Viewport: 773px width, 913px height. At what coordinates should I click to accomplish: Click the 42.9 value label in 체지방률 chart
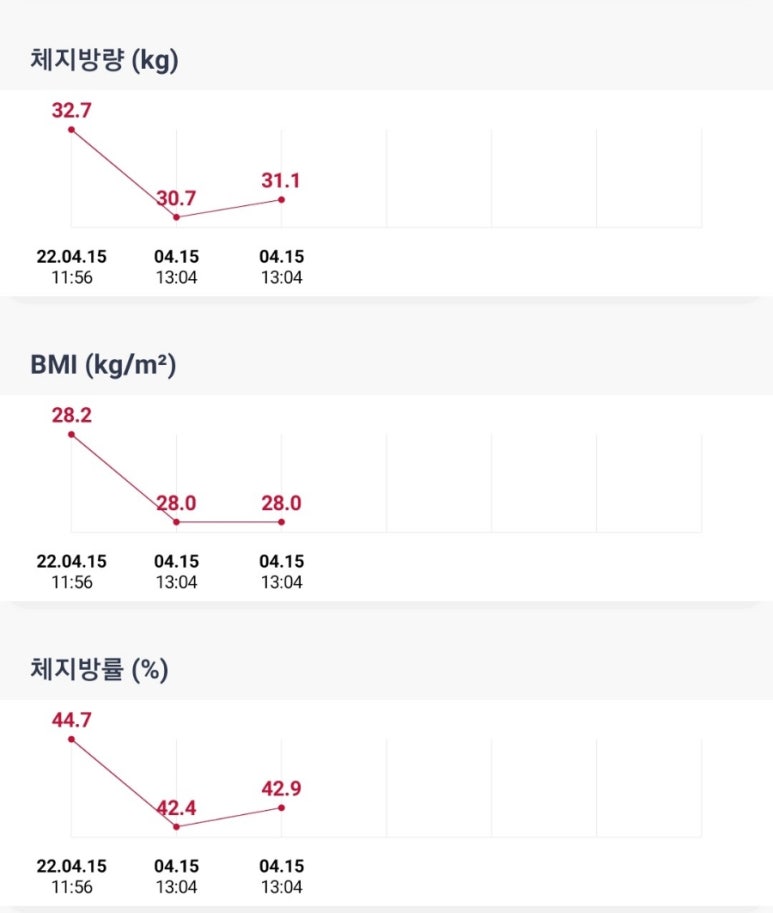pyautogui.click(x=281, y=788)
